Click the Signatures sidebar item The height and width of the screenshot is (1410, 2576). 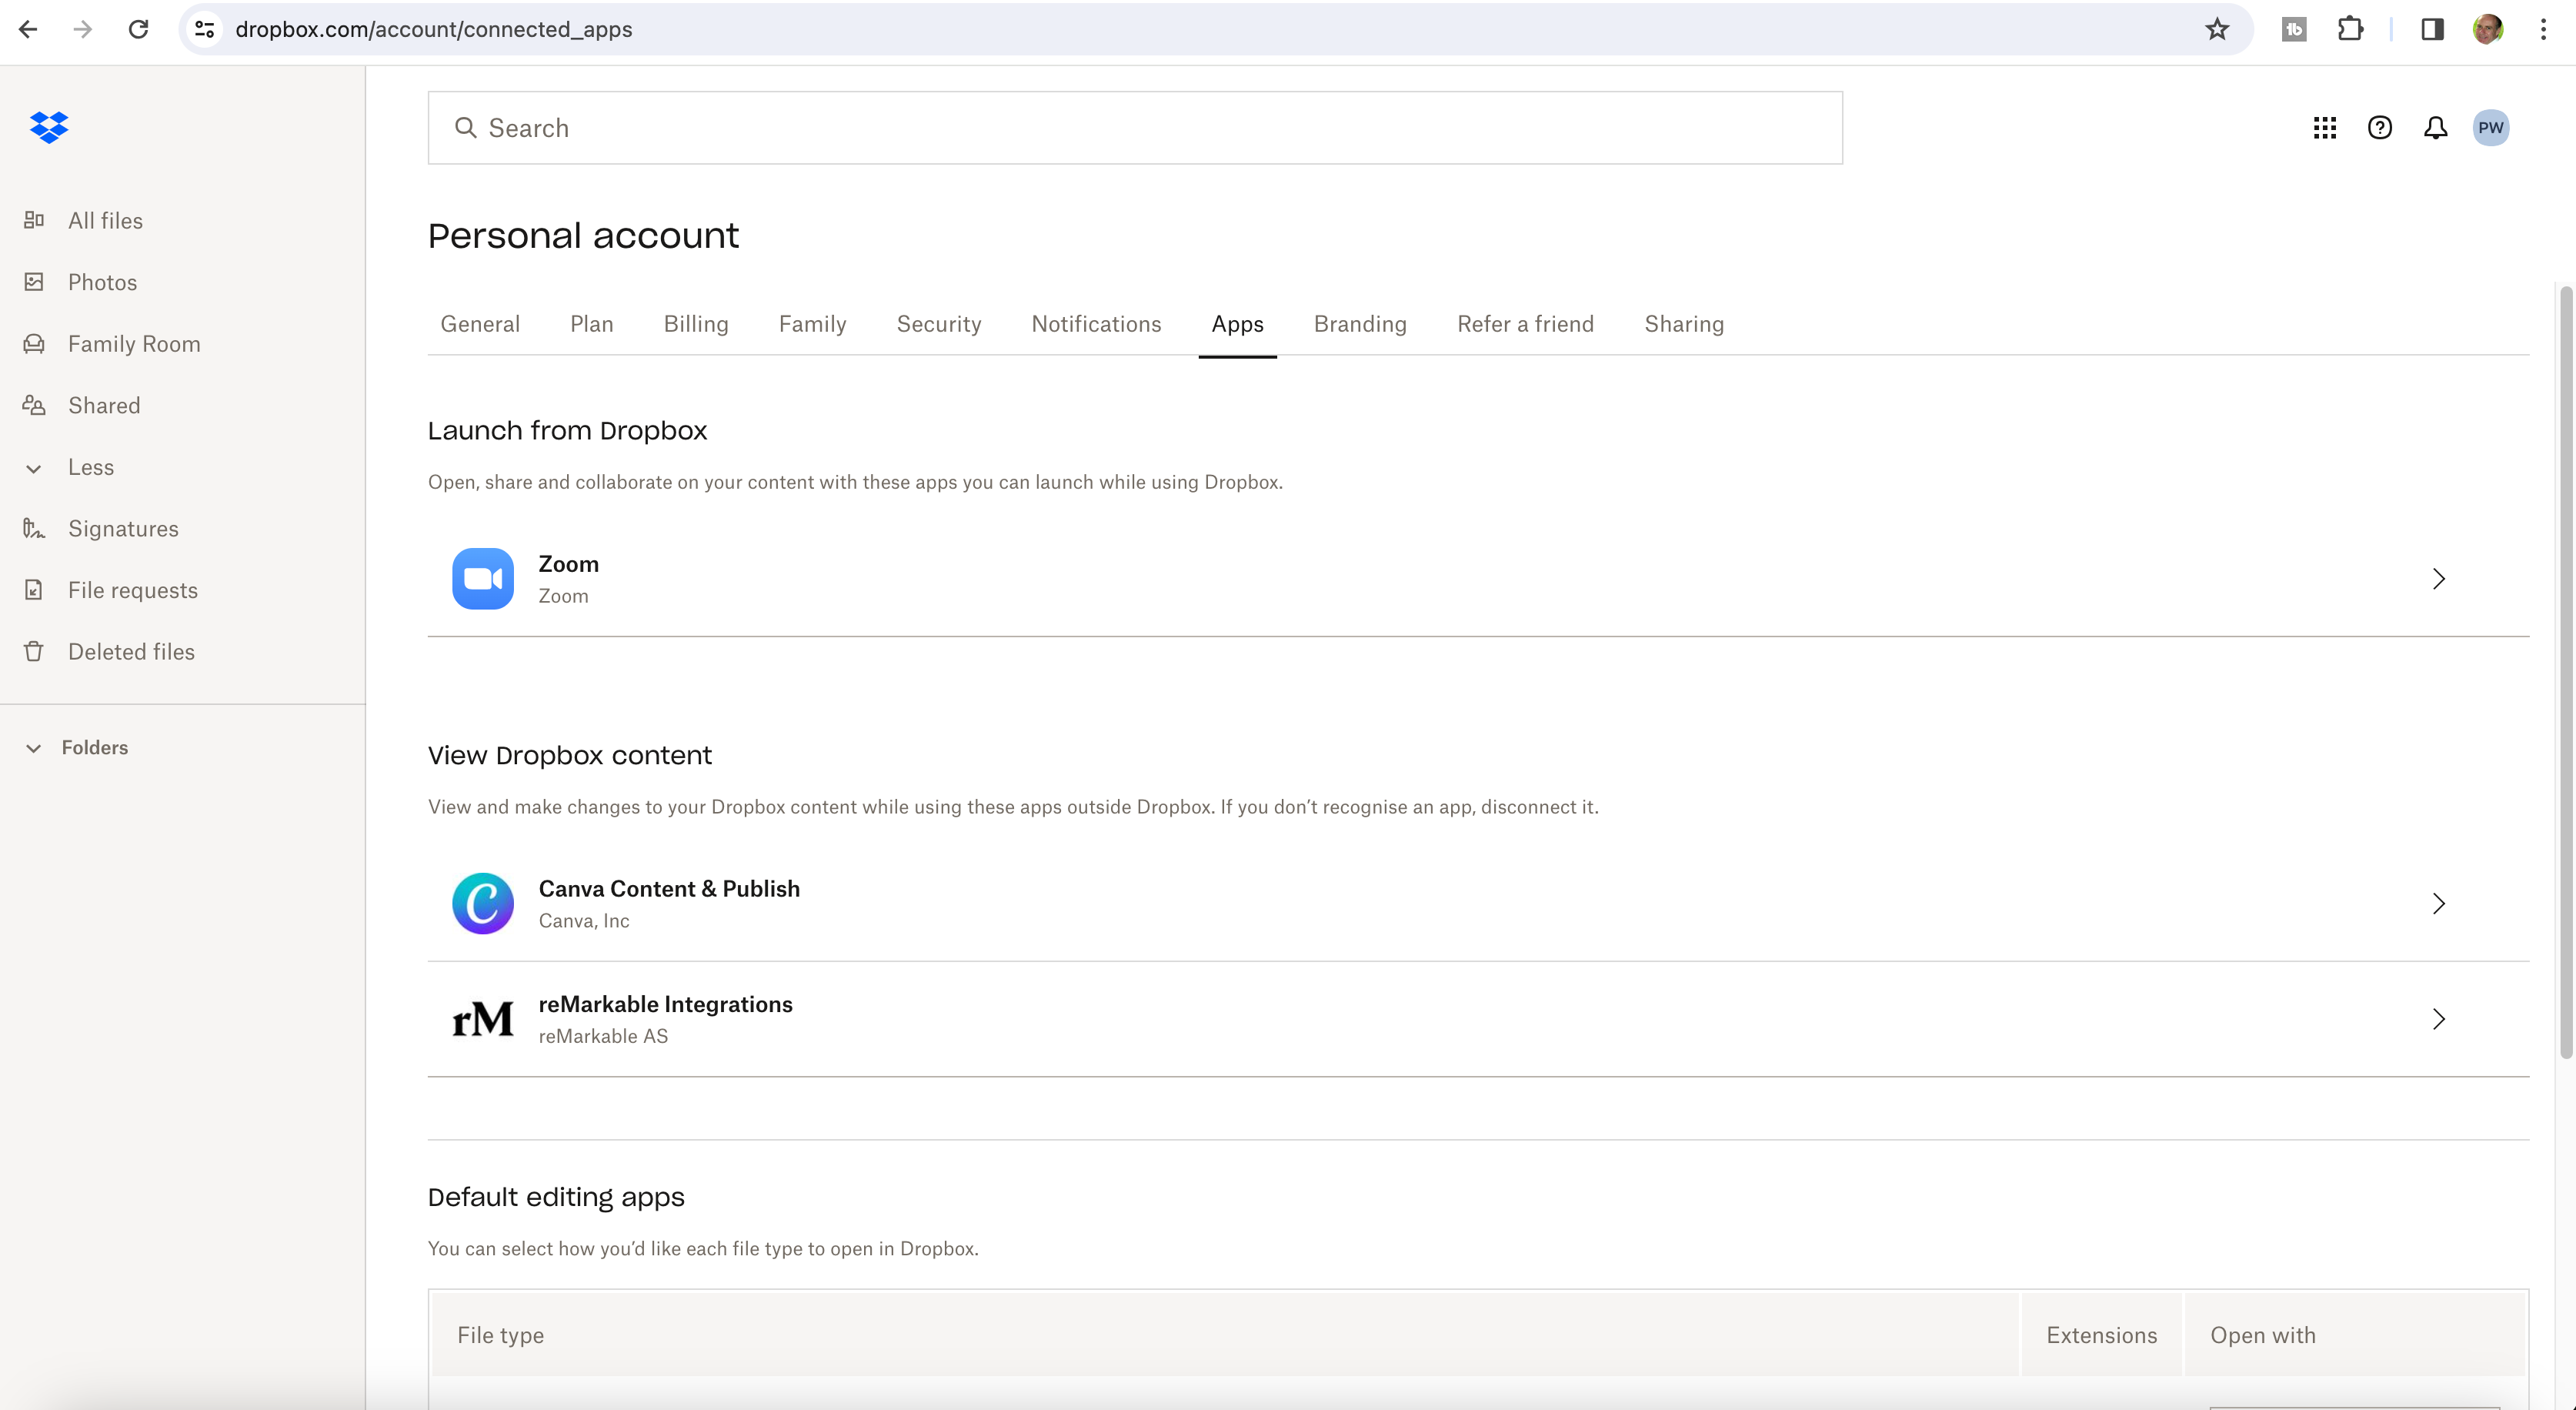(x=123, y=528)
